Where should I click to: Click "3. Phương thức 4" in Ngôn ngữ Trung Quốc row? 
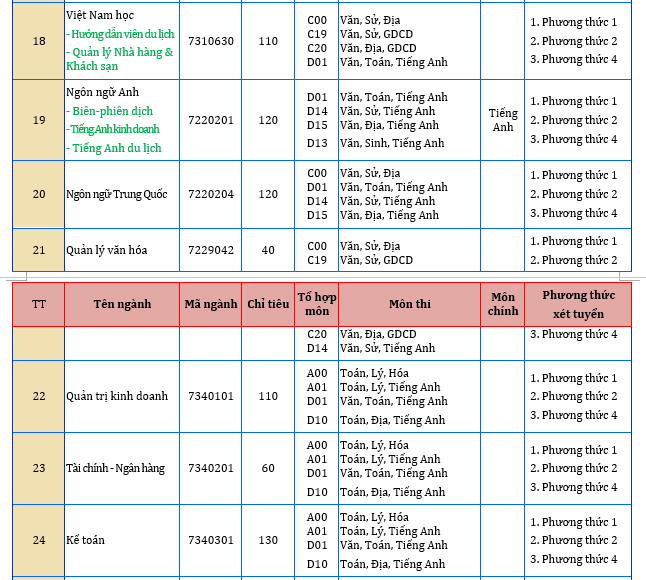pyautogui.click(x=573, y=213)
